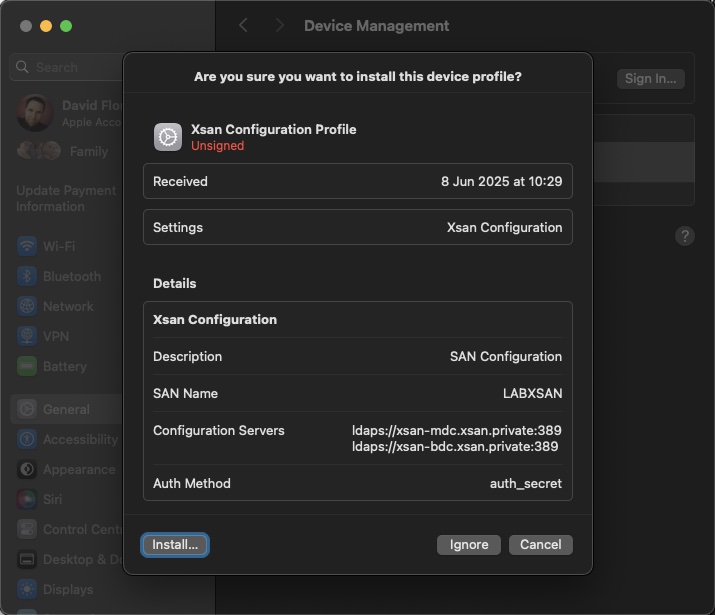Image resolution: width=715 pixels, height=615 pixels.
Task: Click the Received date 8 Jun 2025 at 10:29
Action: coord(502,181)
